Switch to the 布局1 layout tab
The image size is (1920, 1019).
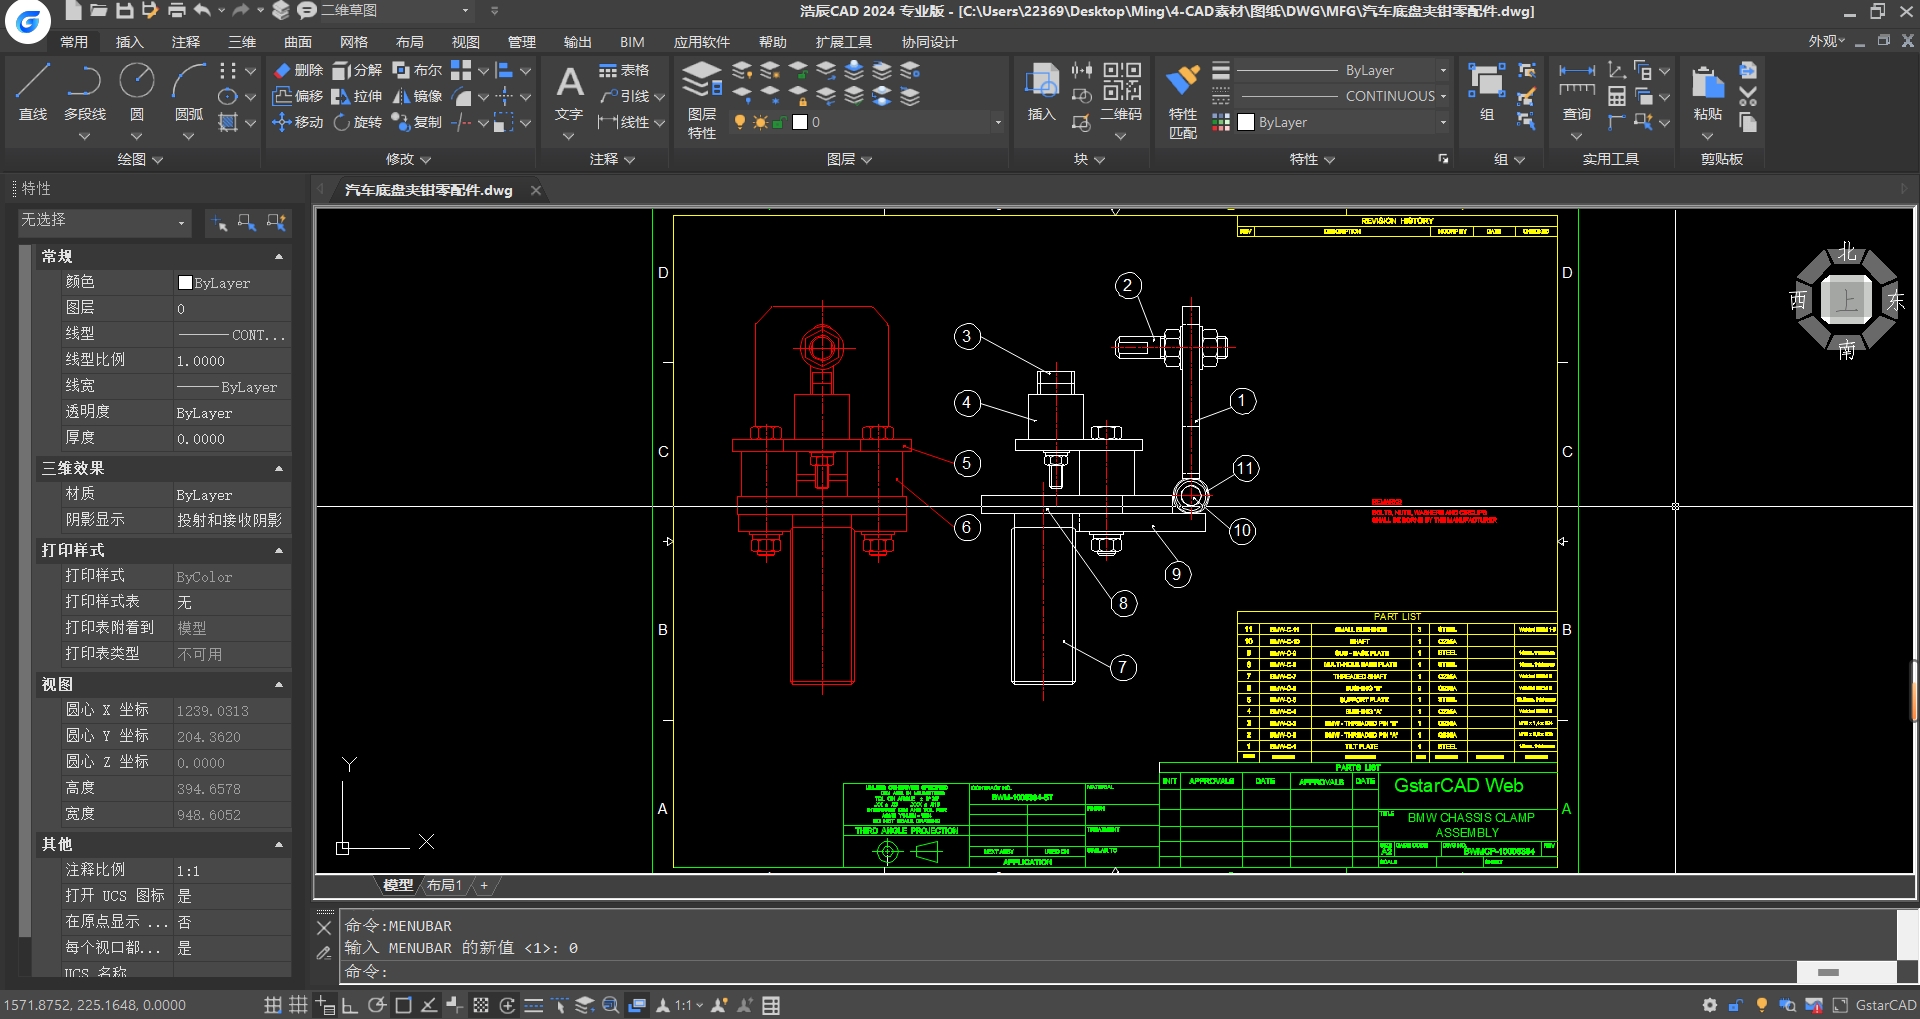click(x=444, y=885)
